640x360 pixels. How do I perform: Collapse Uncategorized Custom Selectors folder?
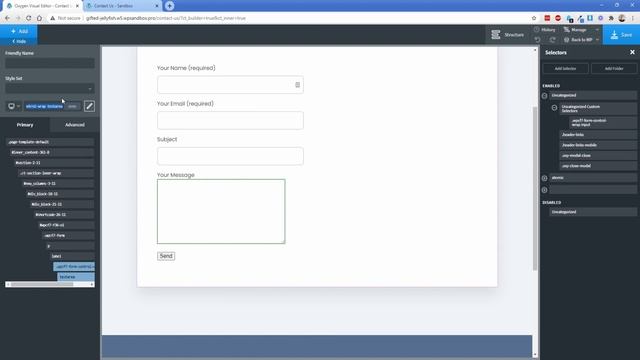[x=554, y=108]
